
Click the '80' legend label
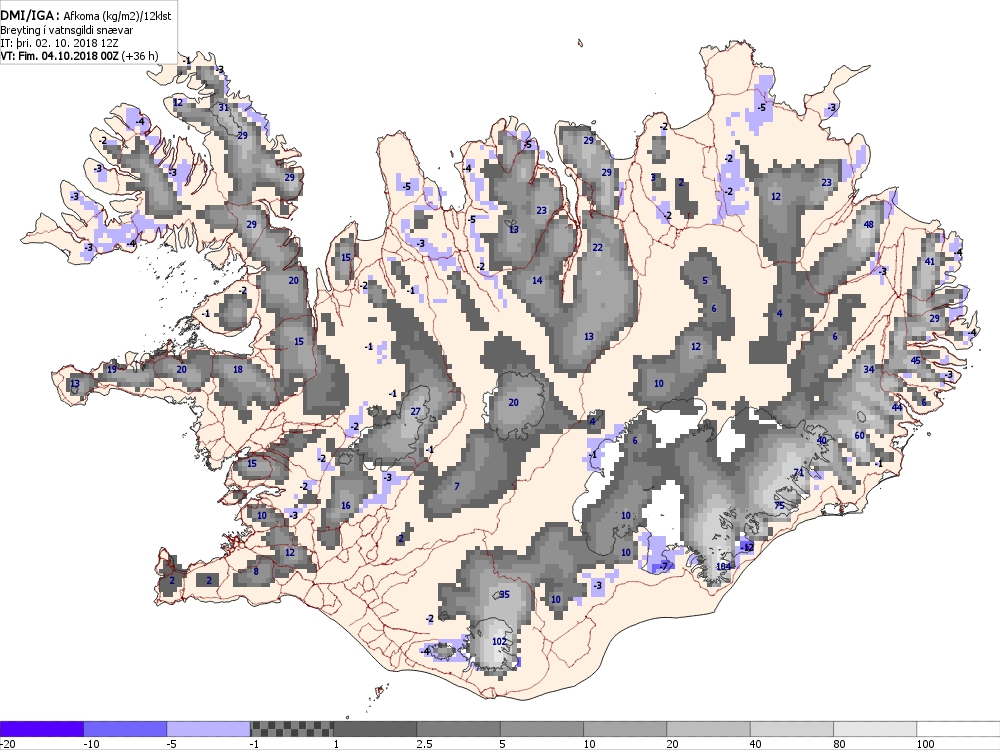[x=839, y=744]
